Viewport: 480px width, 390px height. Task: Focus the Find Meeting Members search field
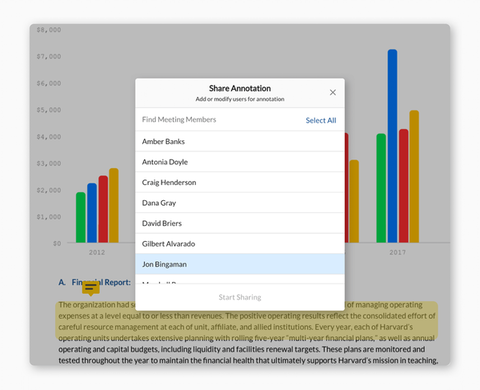[220, 120]
